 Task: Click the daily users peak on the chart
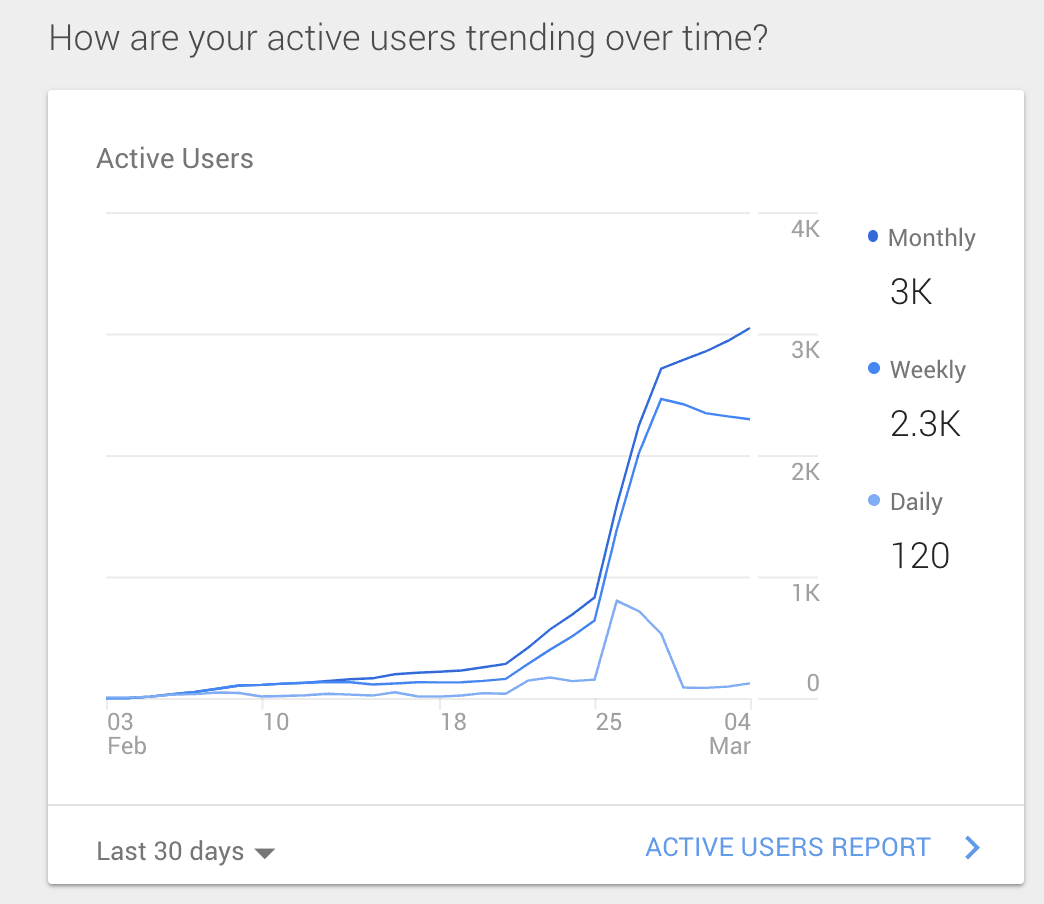coord(617,601)
